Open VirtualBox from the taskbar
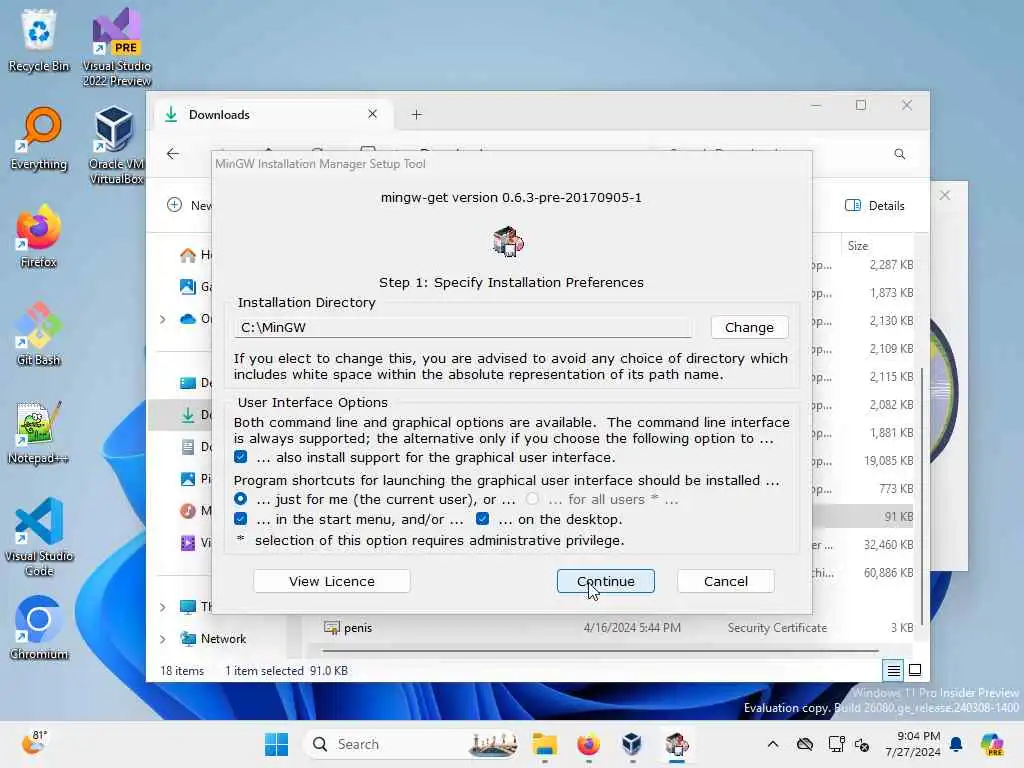 pos(632,744)
